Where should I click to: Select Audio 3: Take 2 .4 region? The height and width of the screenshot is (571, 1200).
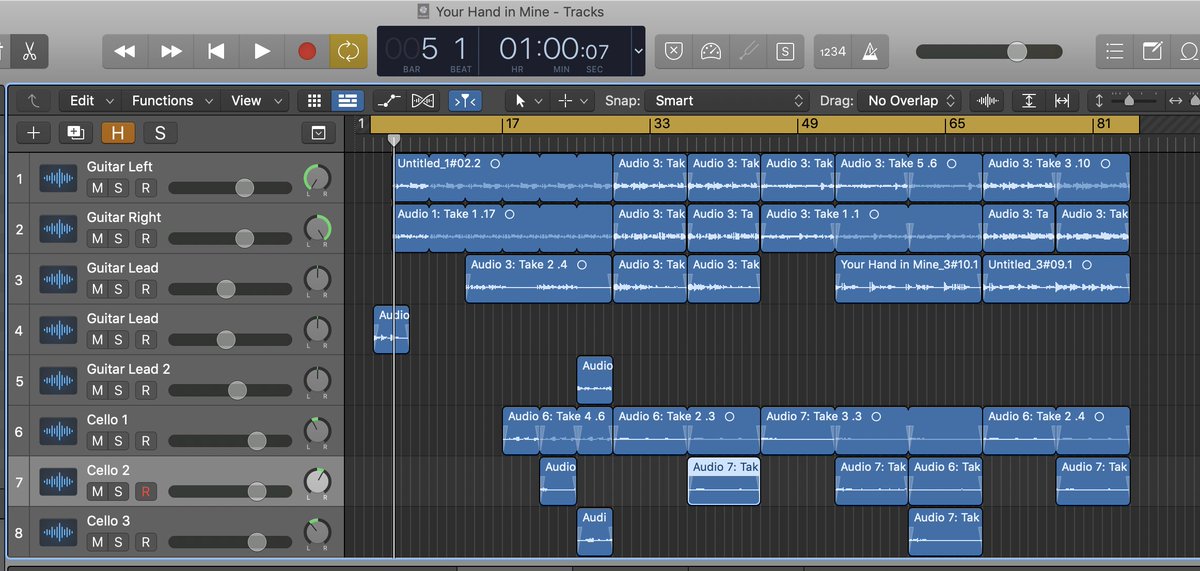[x=539, y=279]
